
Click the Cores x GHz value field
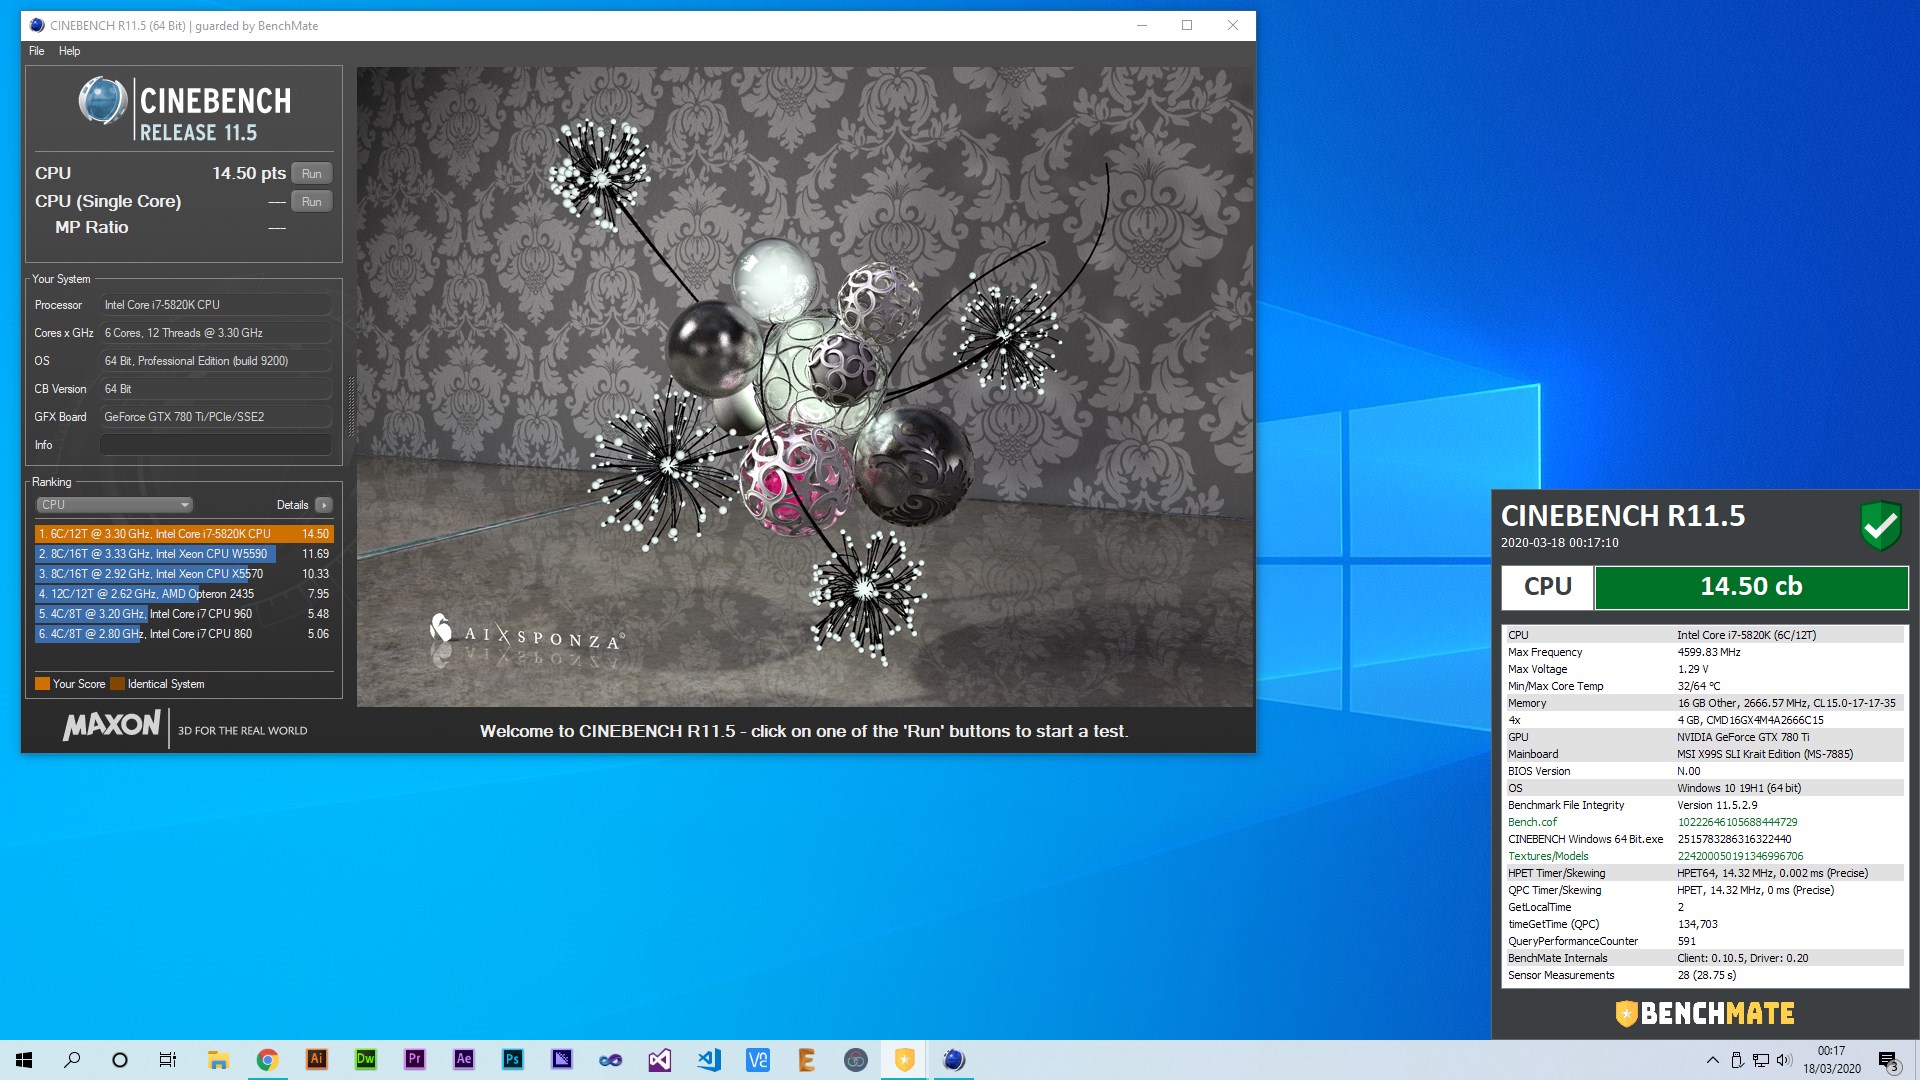216,333
